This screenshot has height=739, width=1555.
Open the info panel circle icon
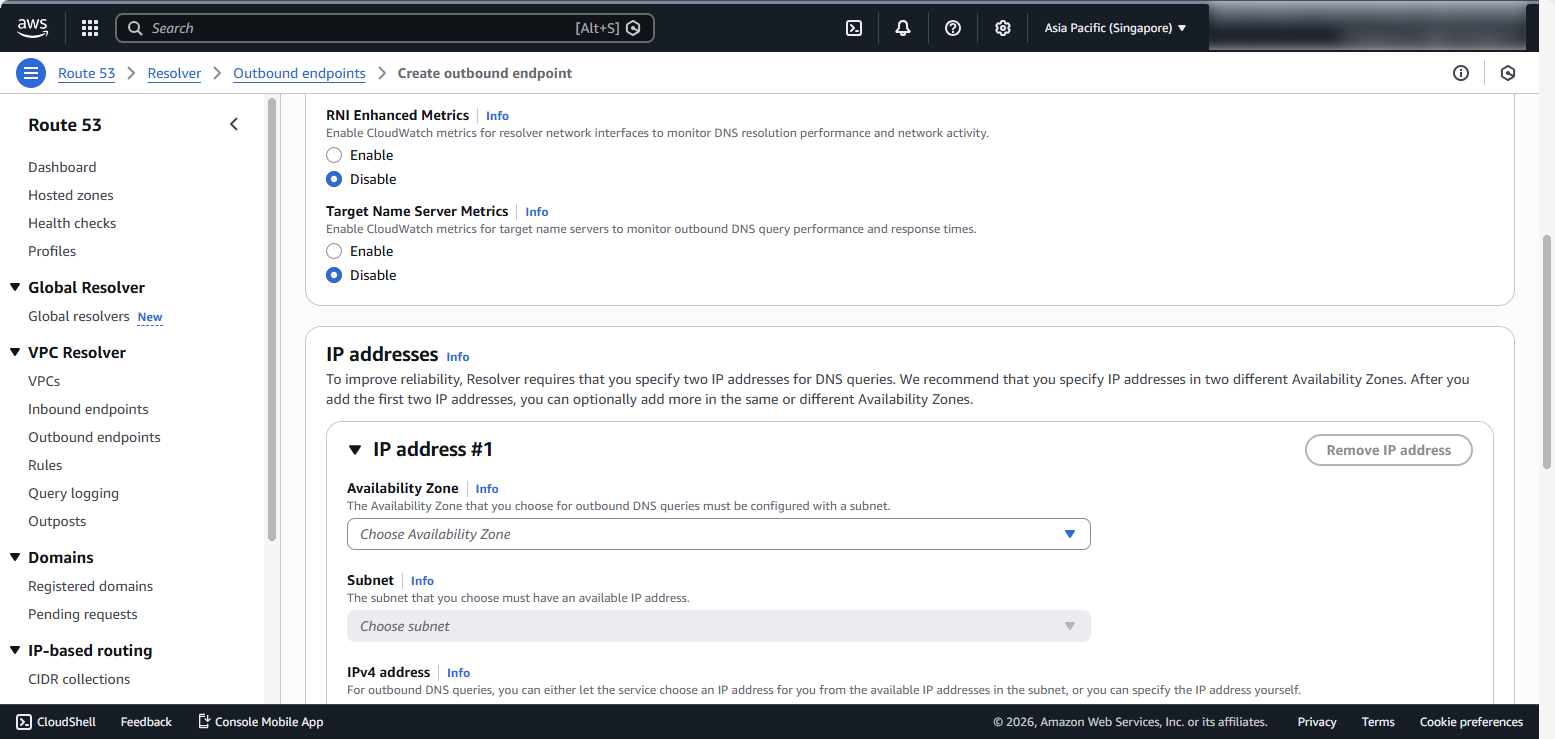click(x=1461, y=73)
